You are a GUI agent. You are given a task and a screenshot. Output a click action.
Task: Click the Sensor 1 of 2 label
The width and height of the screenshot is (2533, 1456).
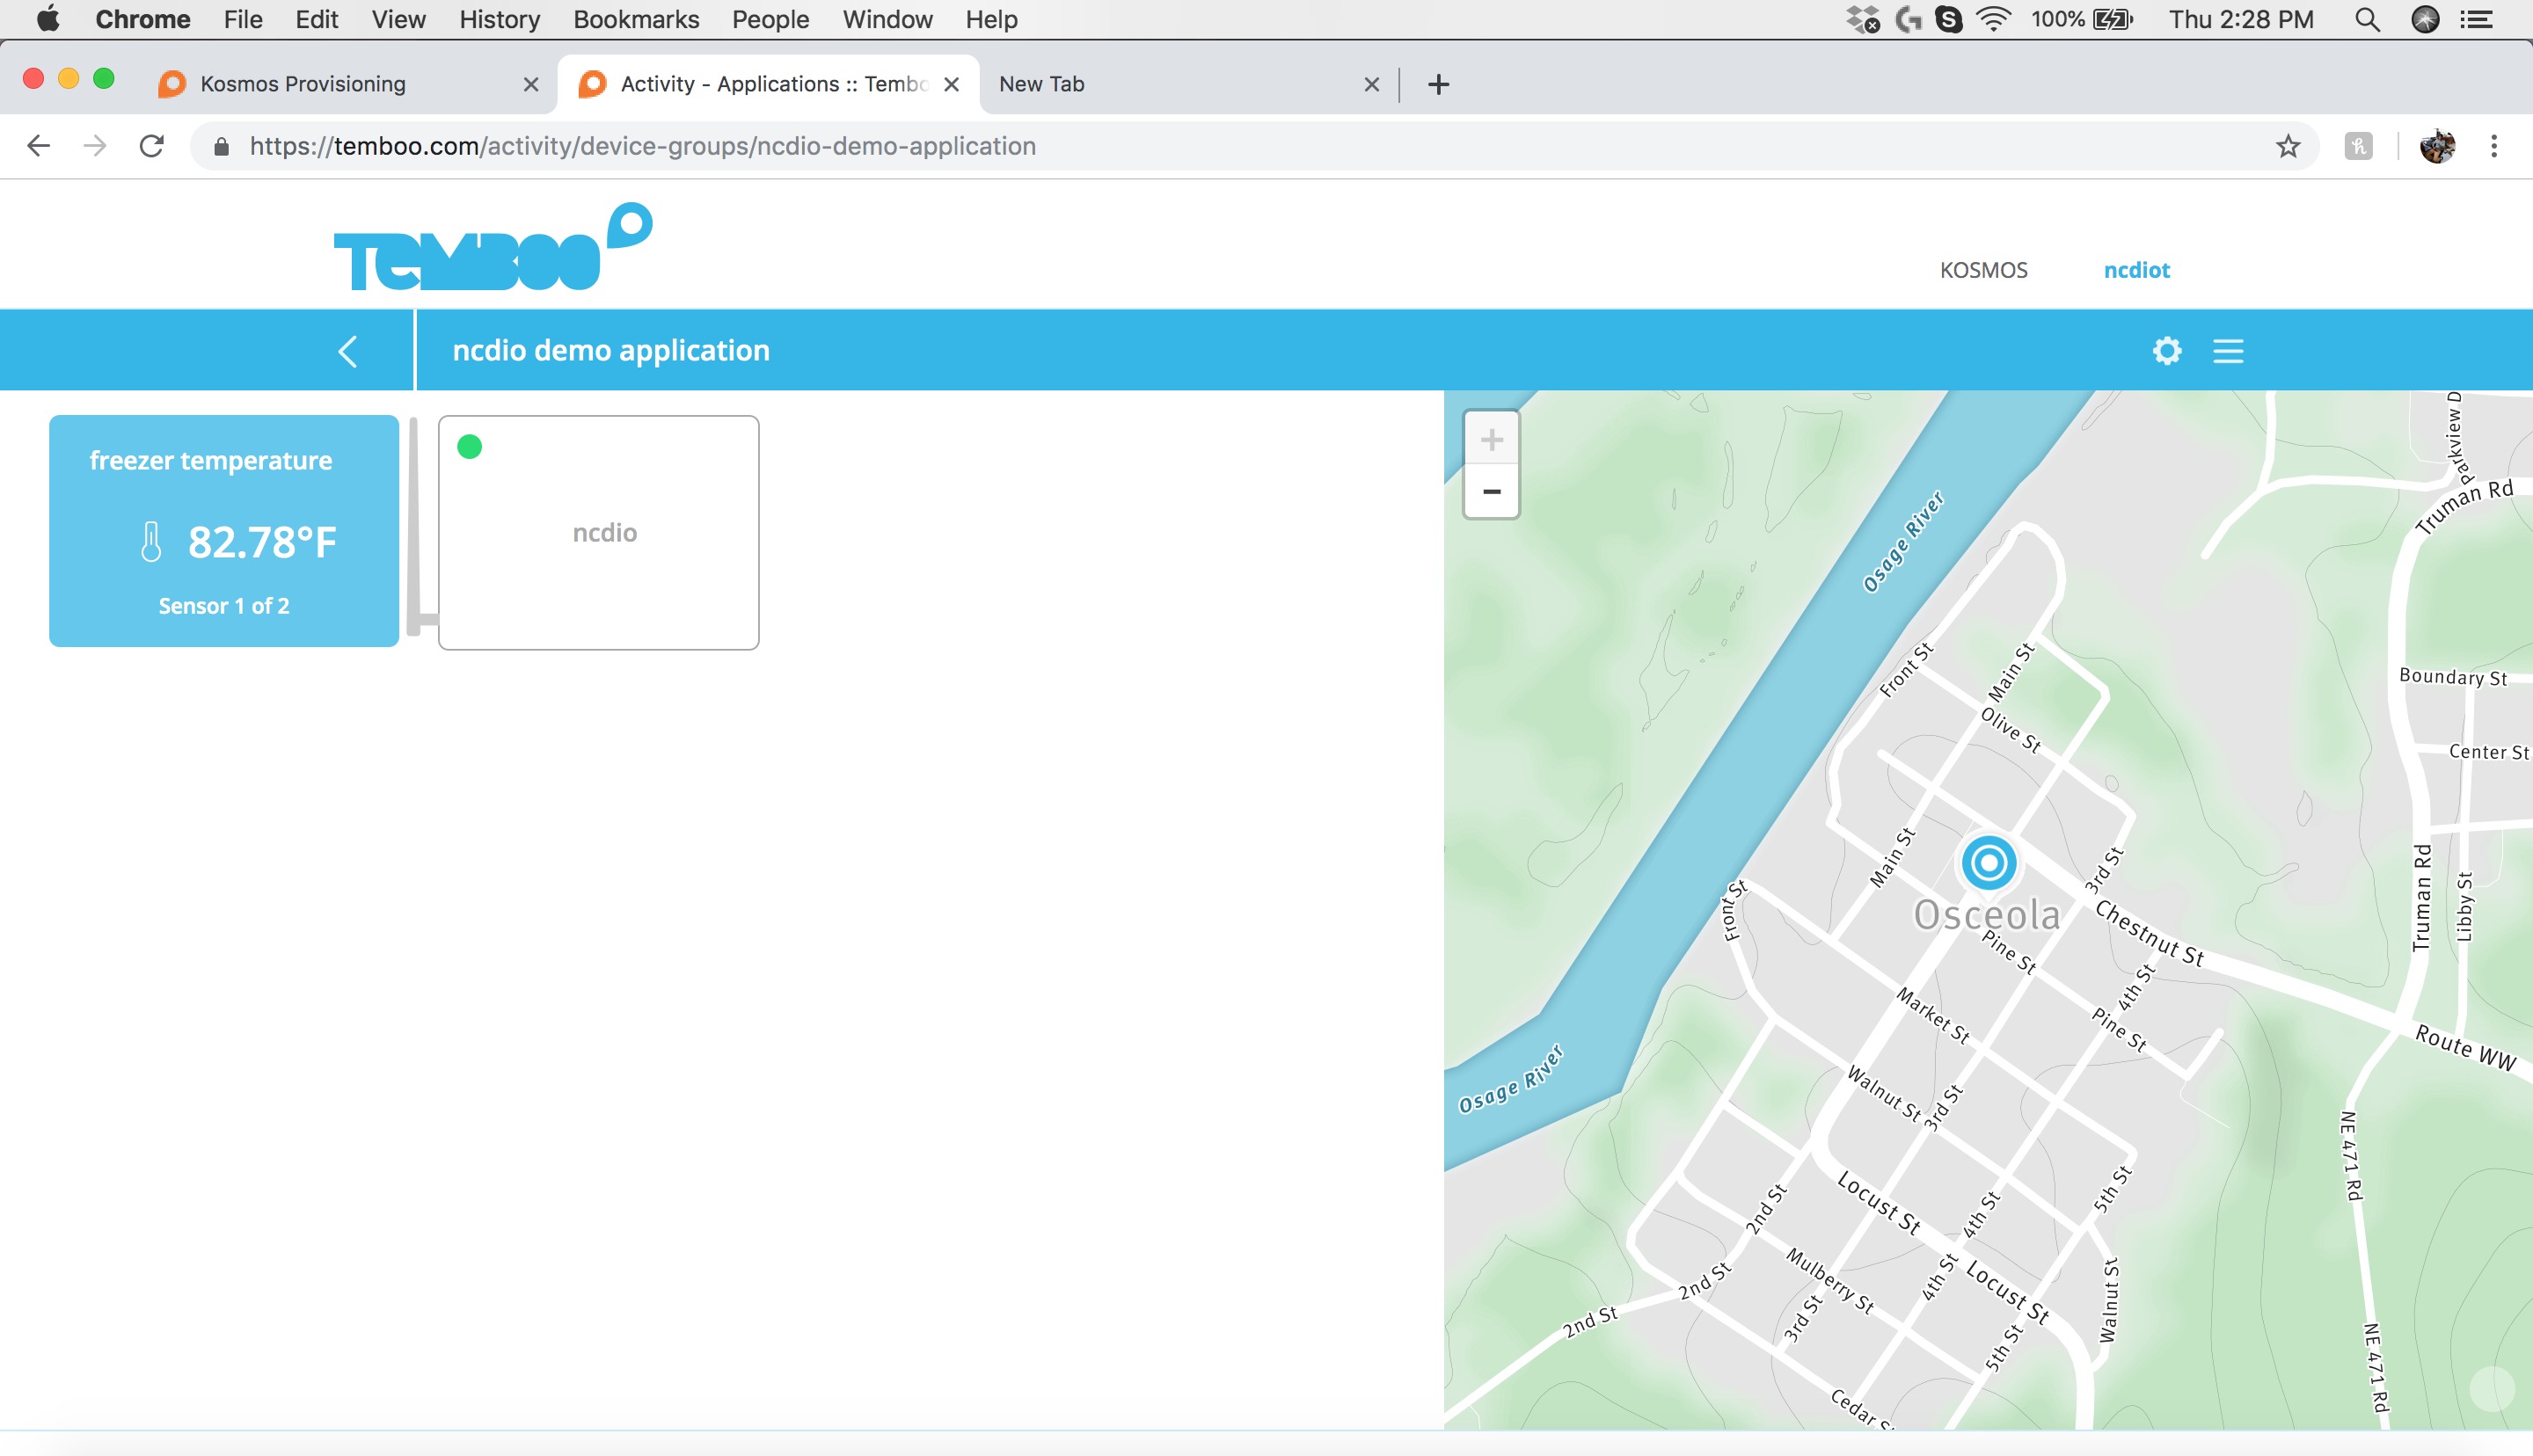(x=224, y=606)
